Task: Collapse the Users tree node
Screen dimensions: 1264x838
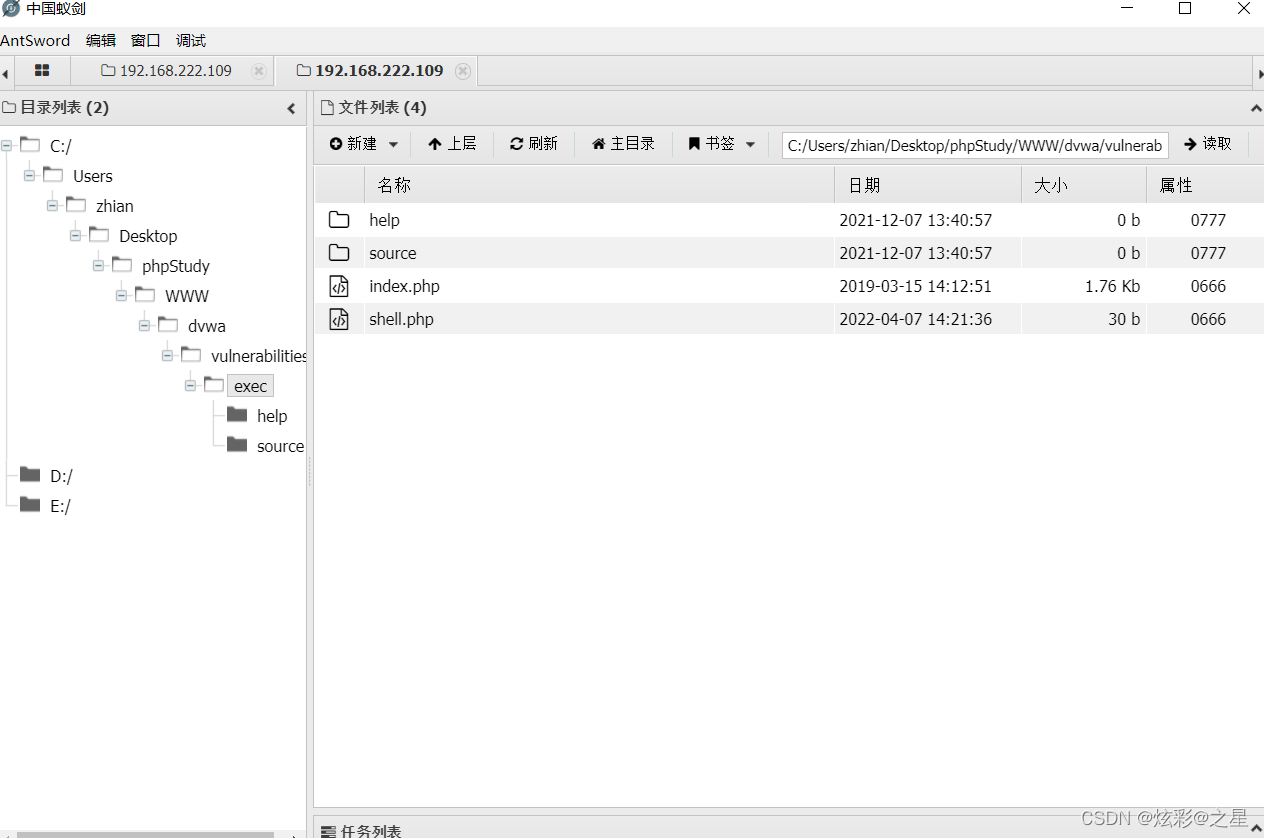Action: click(29, 176)
